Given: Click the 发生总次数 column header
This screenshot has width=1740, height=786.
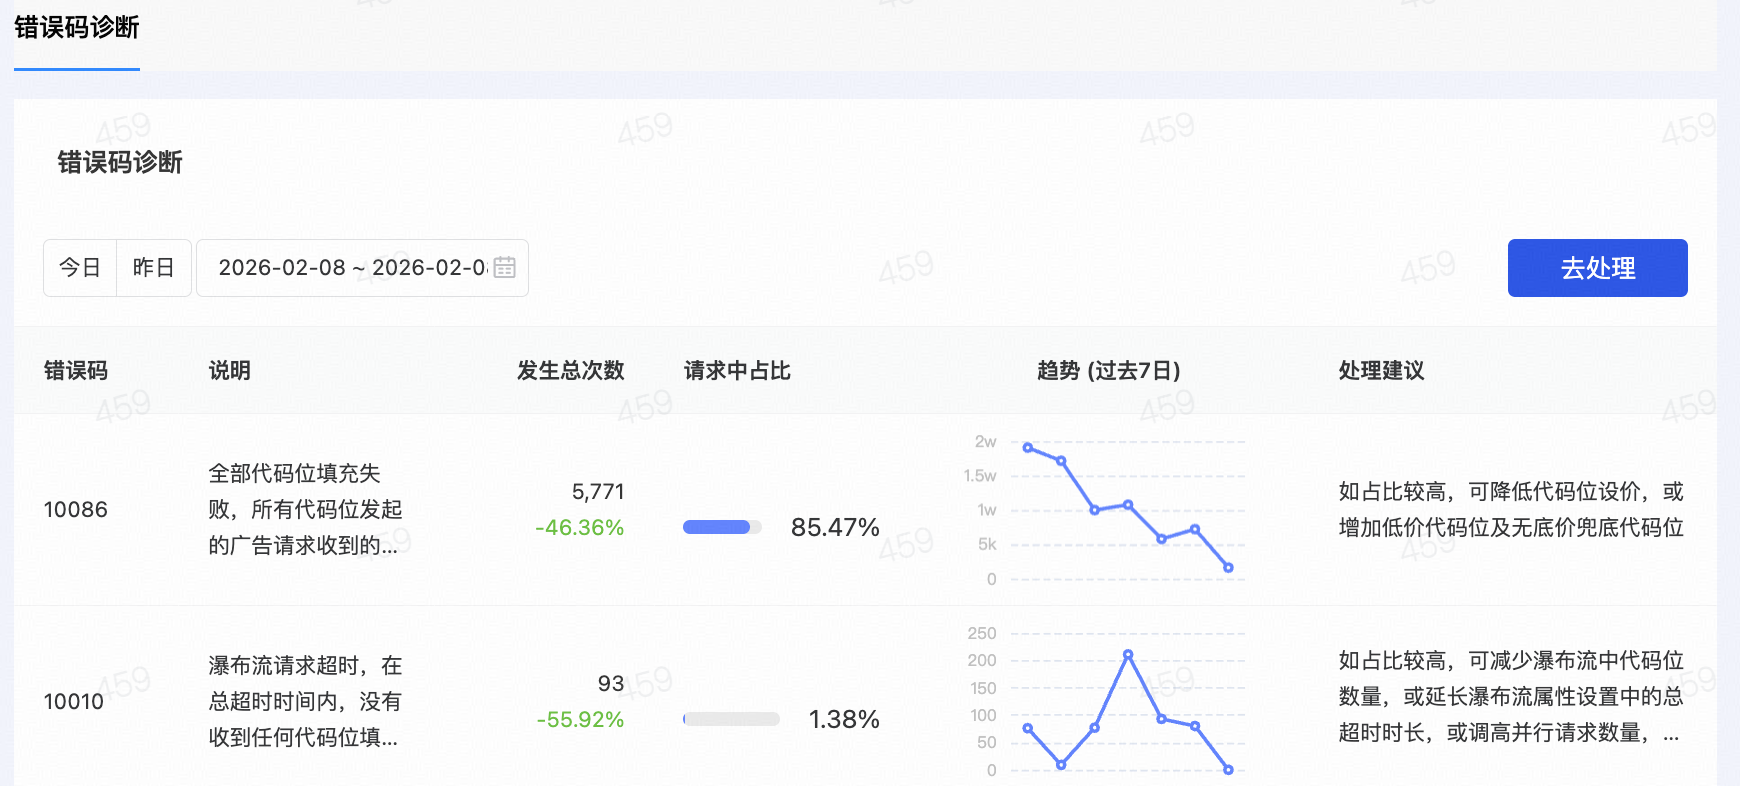Looking at the screenshot, I should pos(570,371).
